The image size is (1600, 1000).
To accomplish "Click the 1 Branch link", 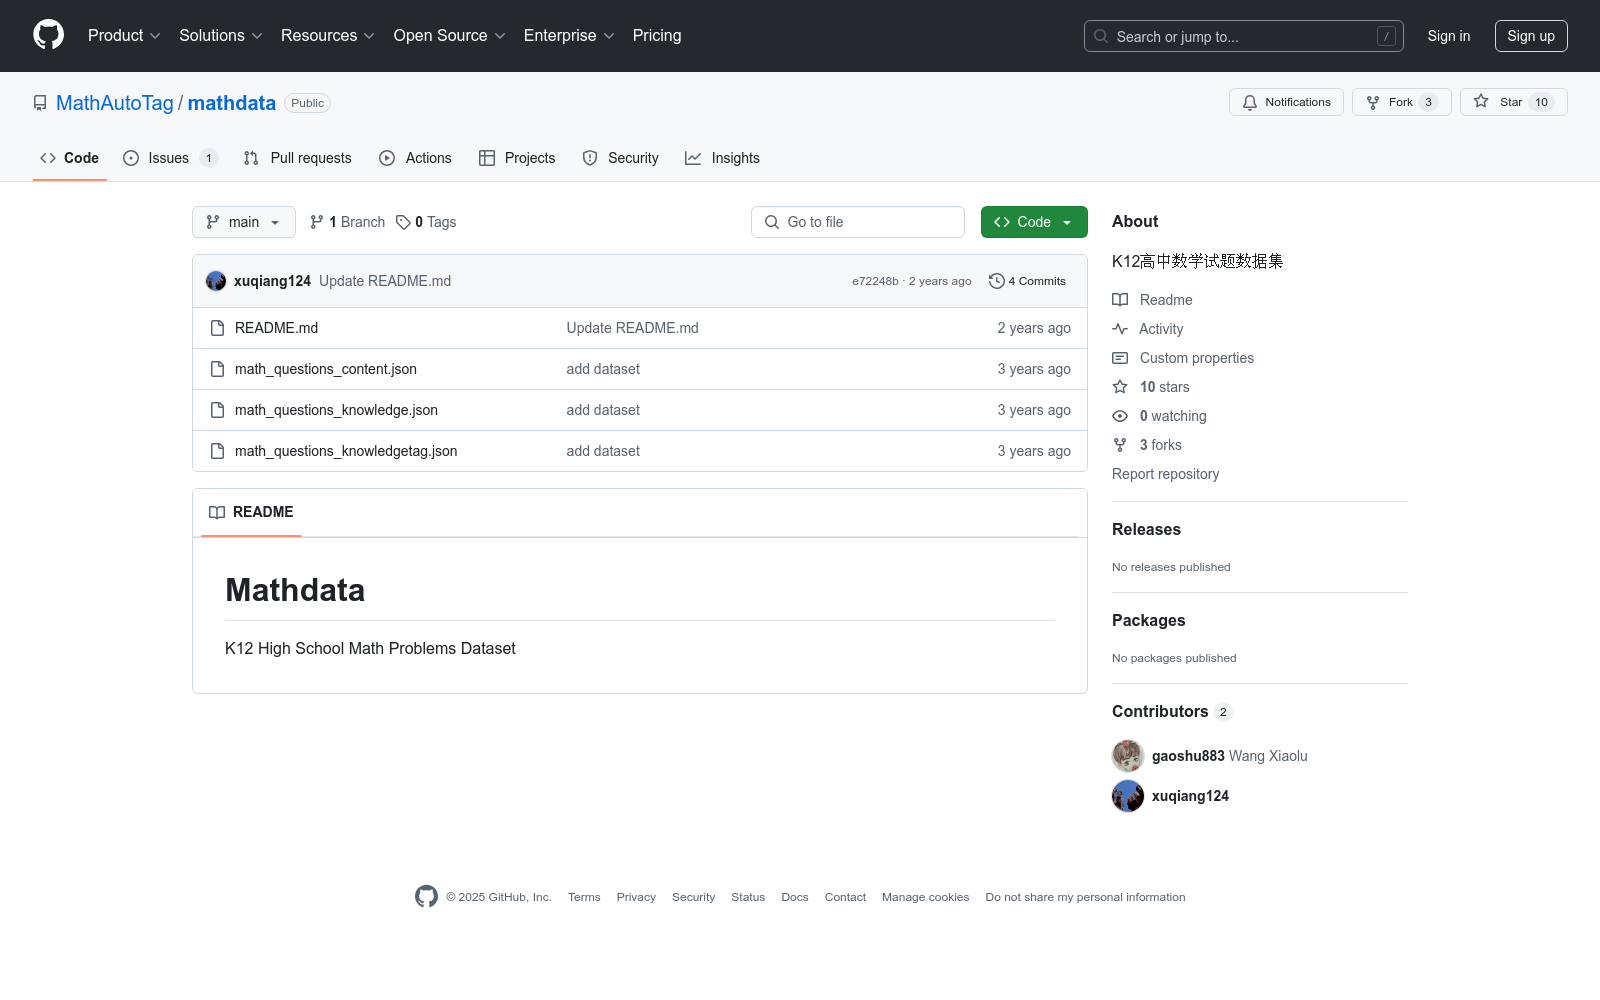I will pyautogui.click(x=347, y=222).
